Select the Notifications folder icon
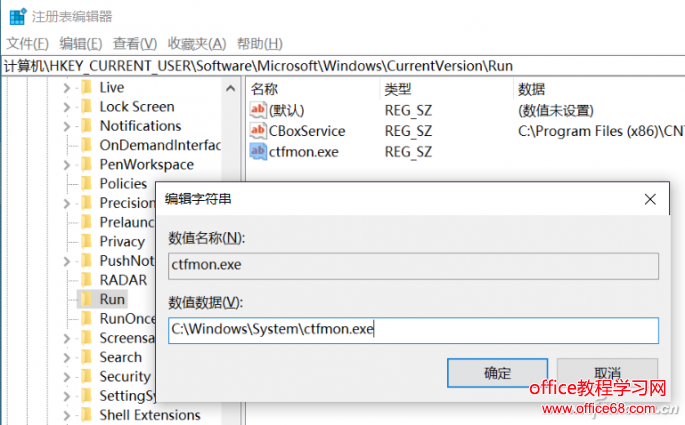685x425 pixels. coord(86,126)
